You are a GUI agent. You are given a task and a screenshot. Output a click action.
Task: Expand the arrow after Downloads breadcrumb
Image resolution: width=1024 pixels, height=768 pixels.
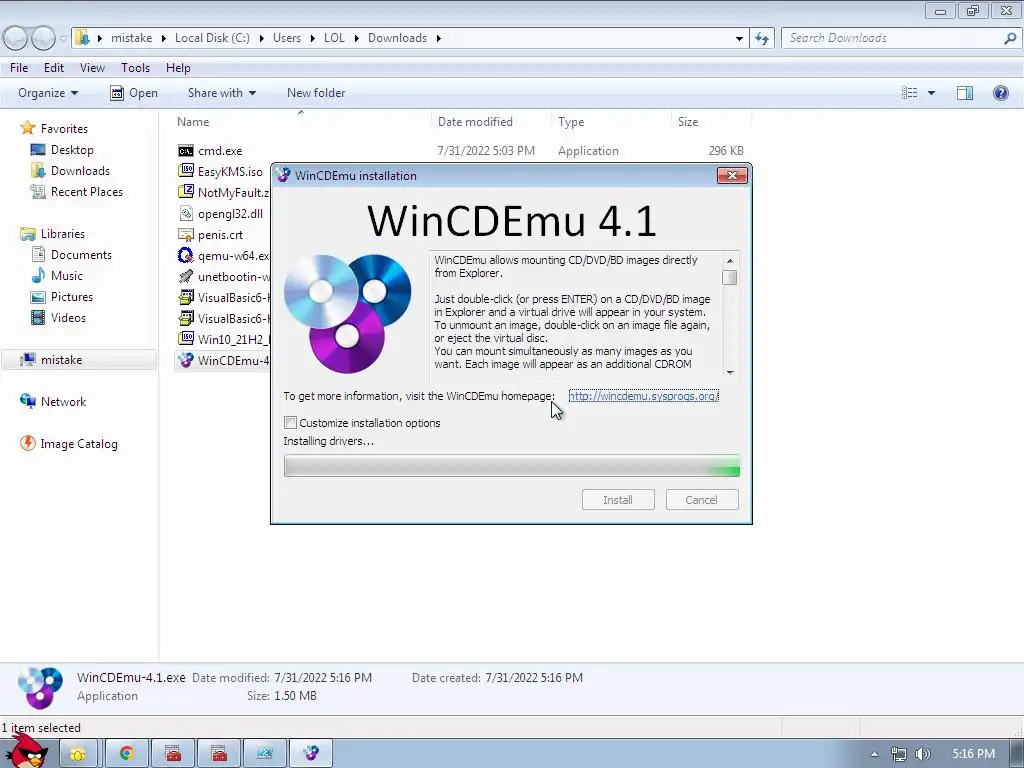[x=438, y=38]
